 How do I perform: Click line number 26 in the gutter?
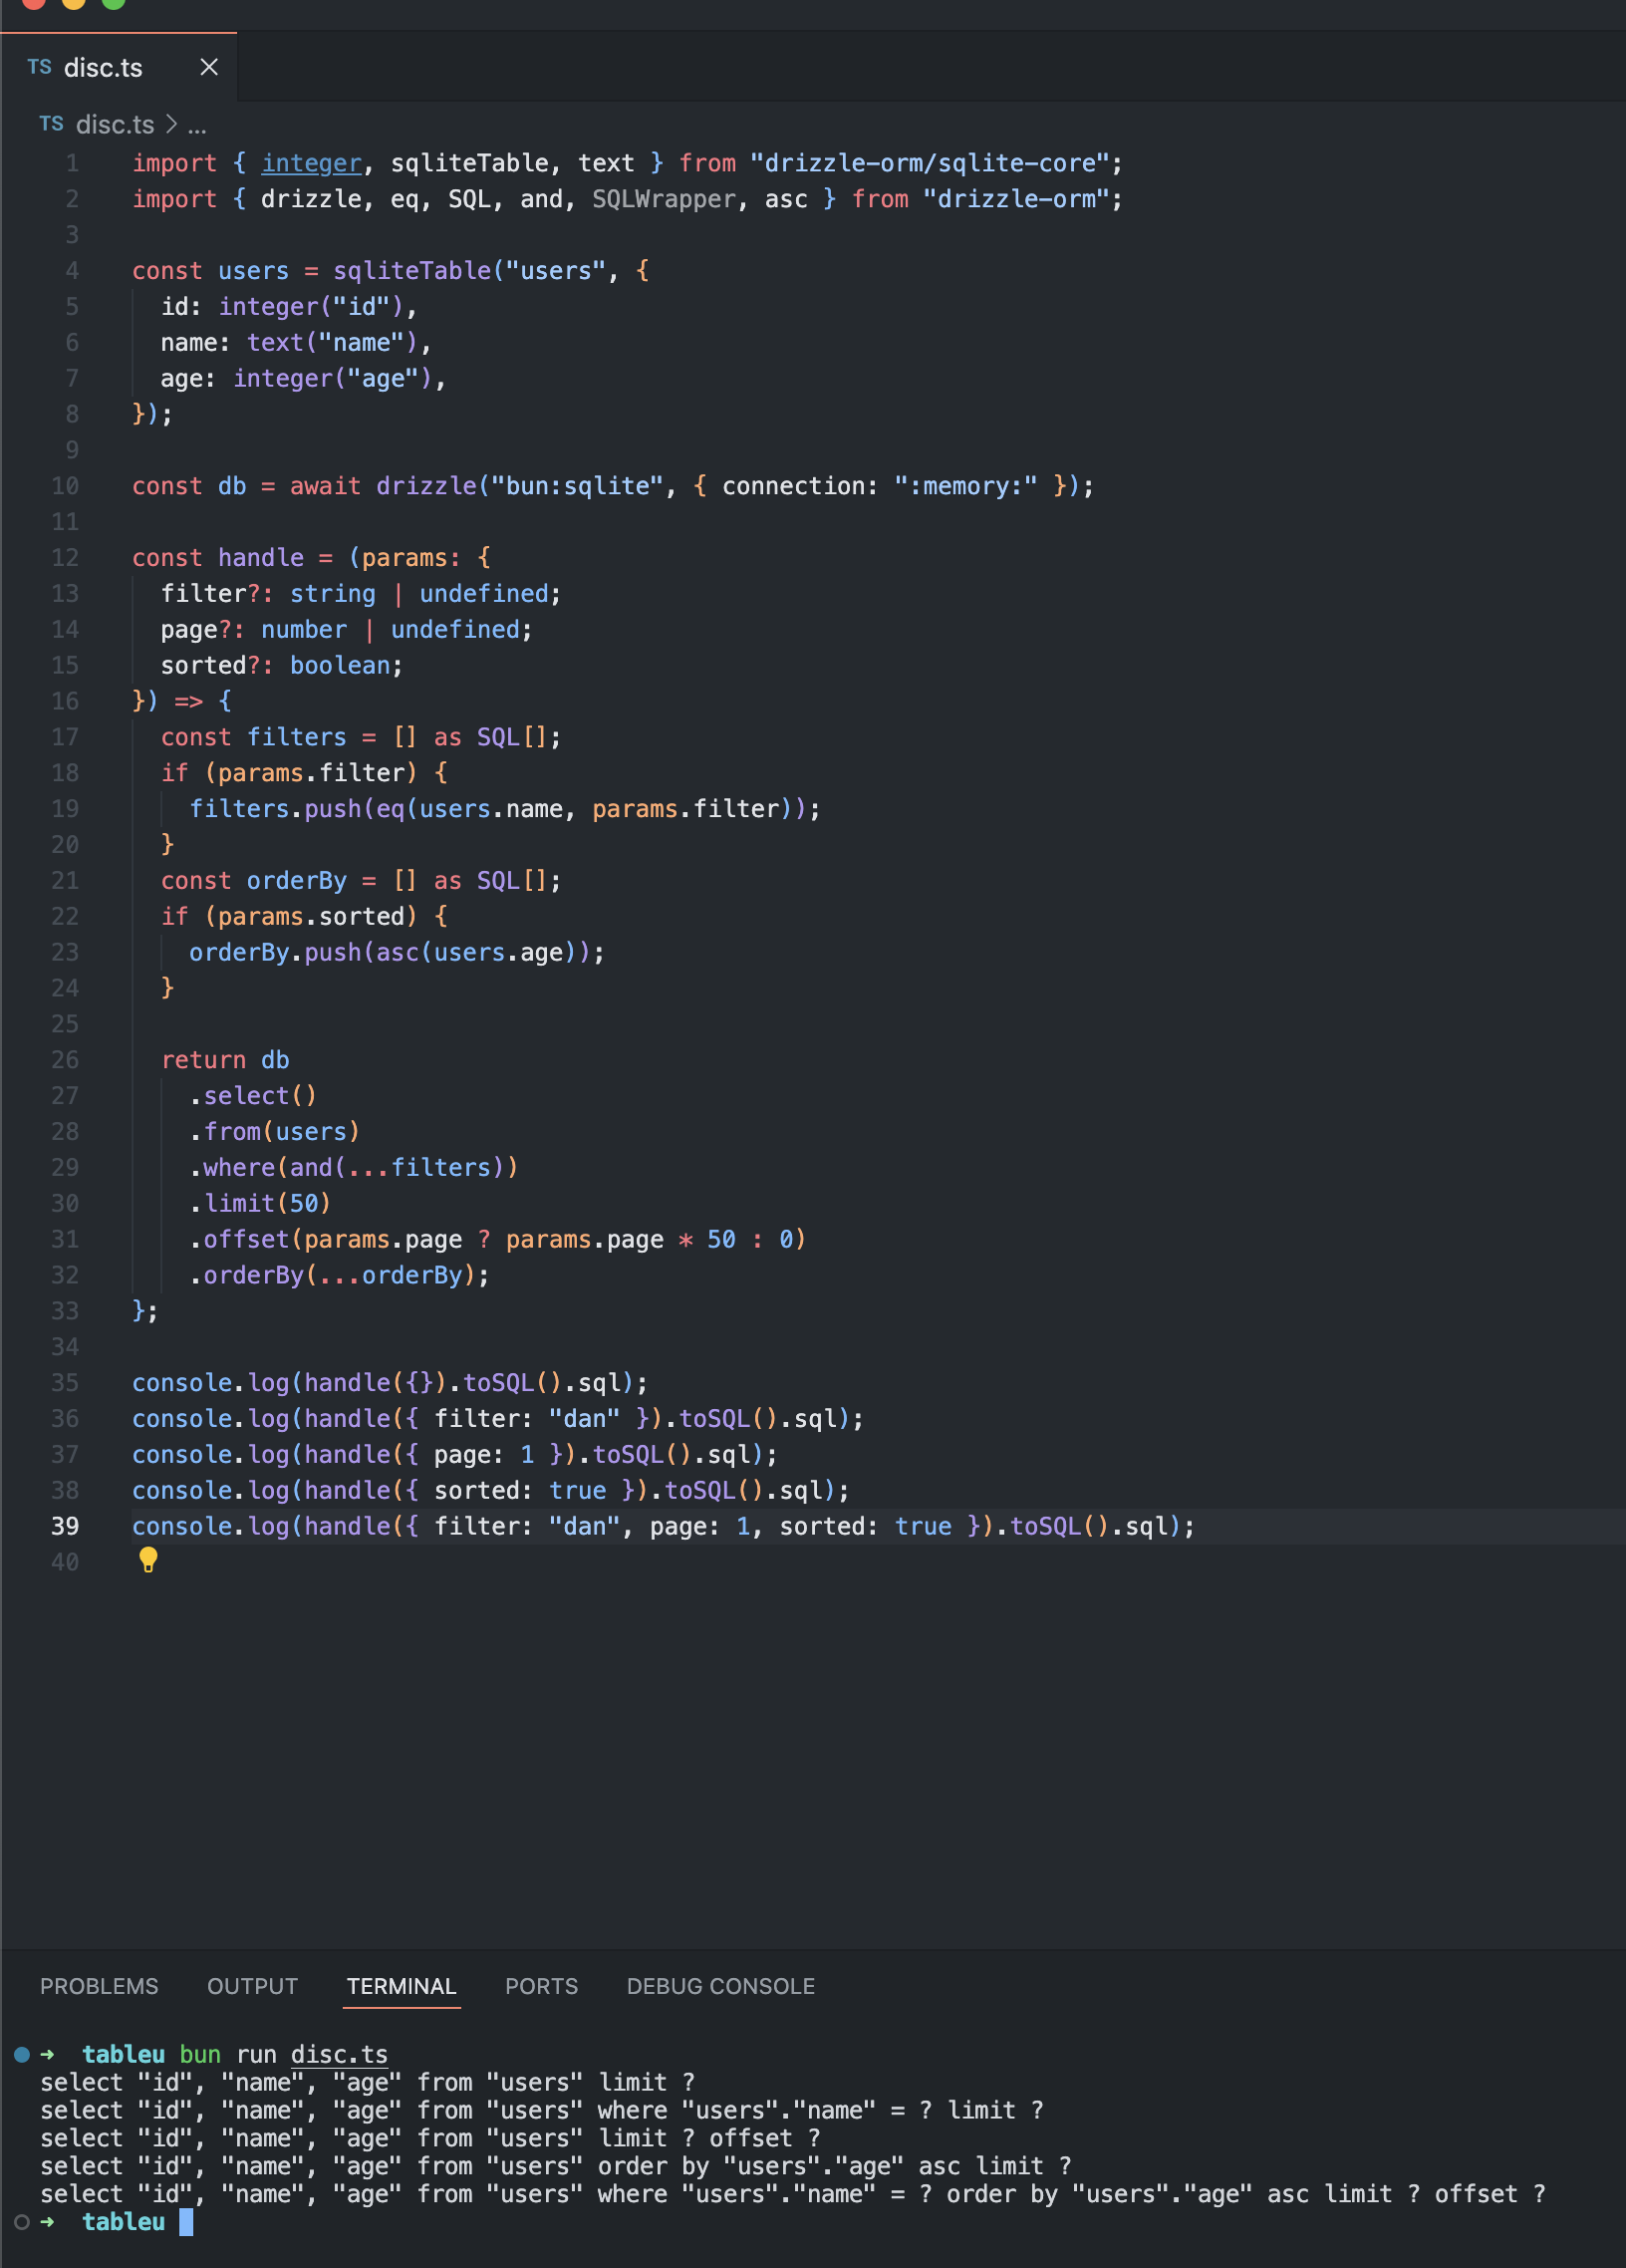[65, 1060]
